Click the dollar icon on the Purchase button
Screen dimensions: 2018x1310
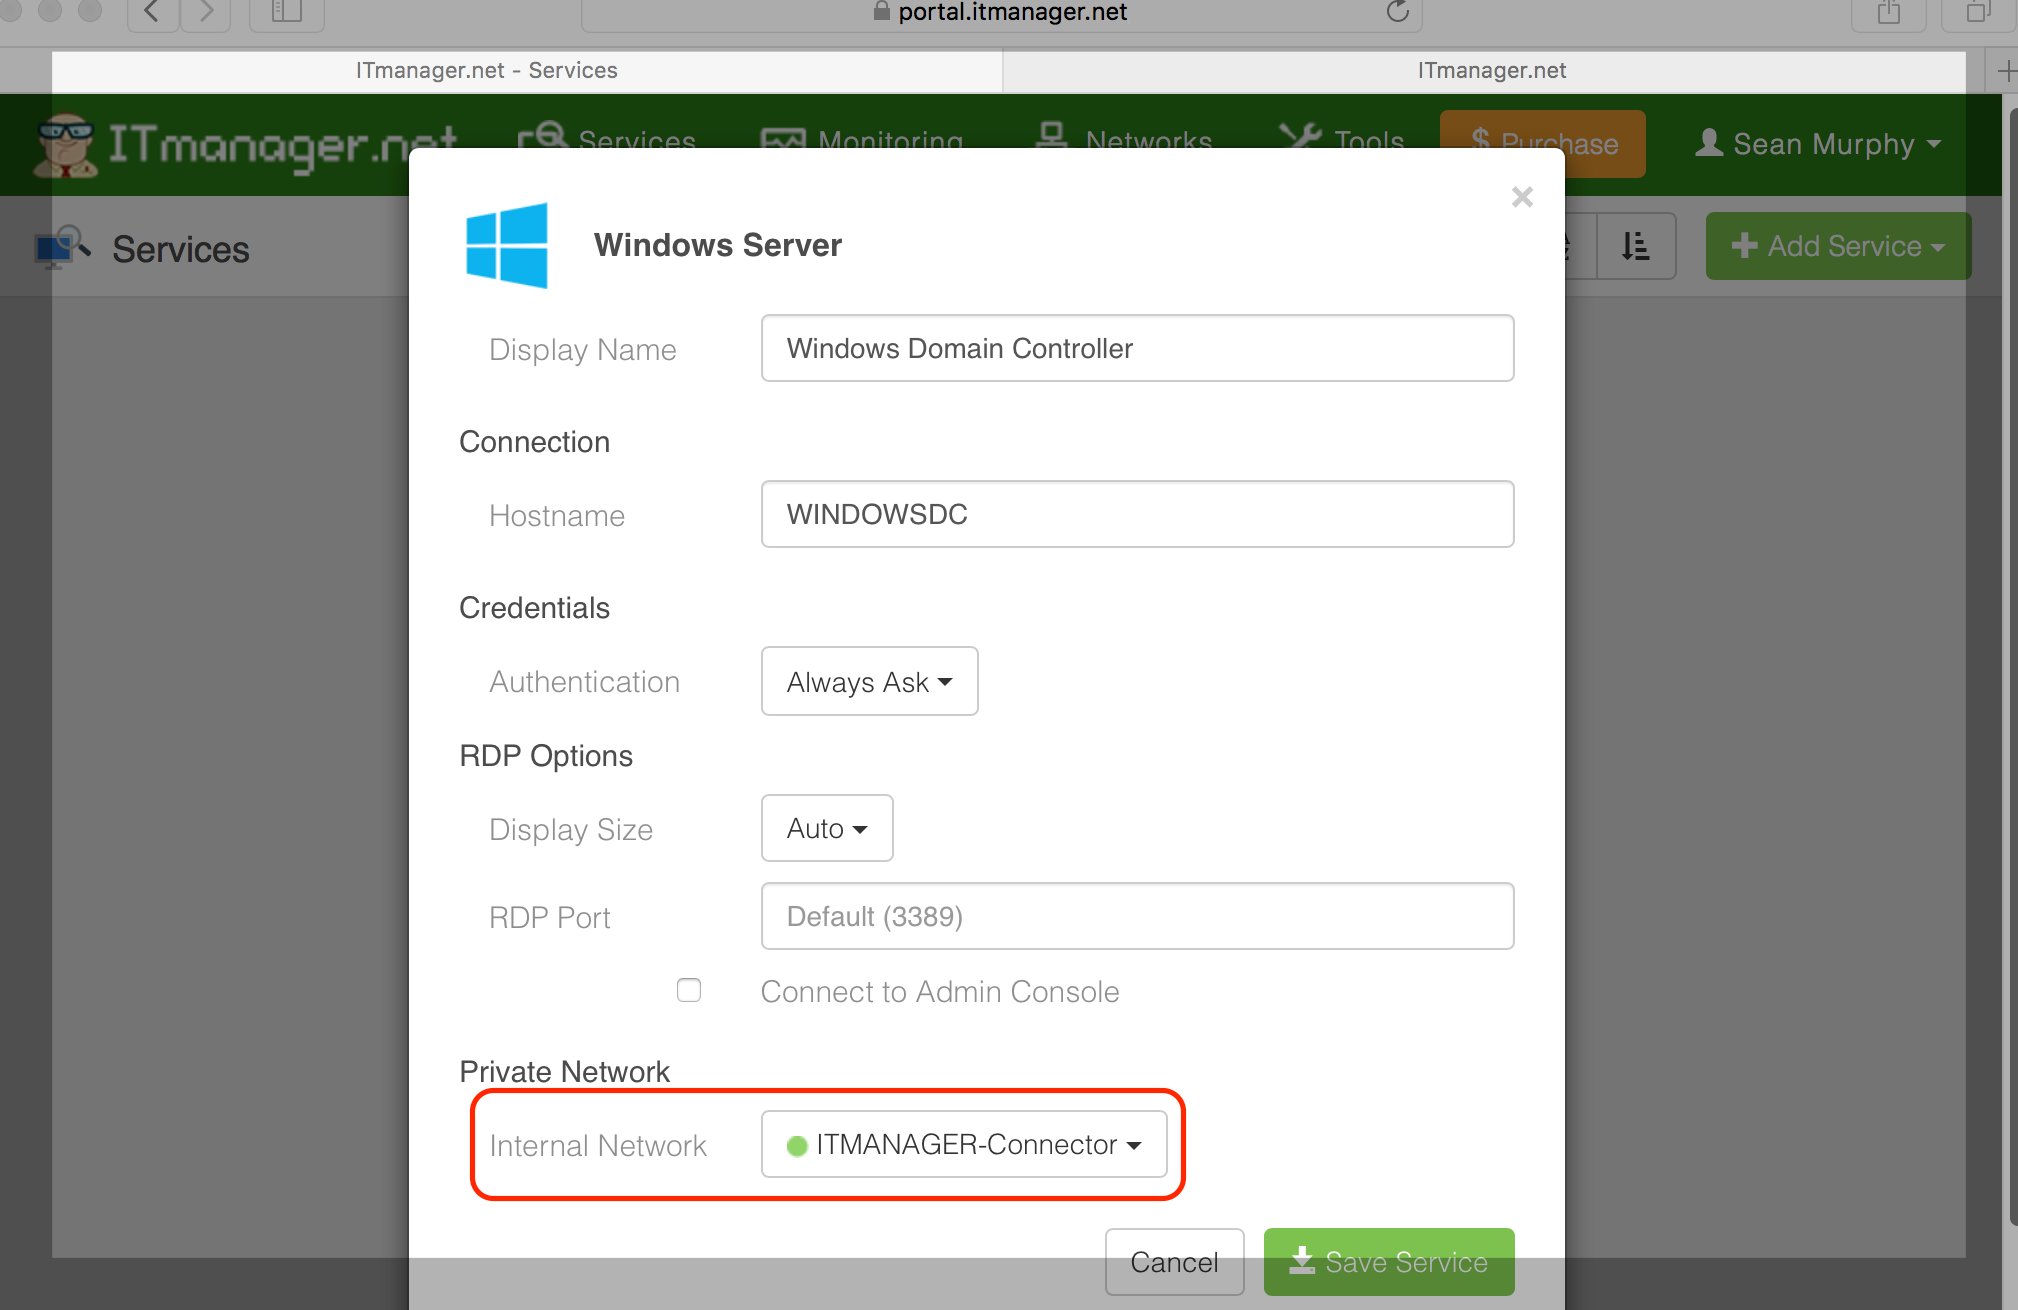coord(1480,143)
